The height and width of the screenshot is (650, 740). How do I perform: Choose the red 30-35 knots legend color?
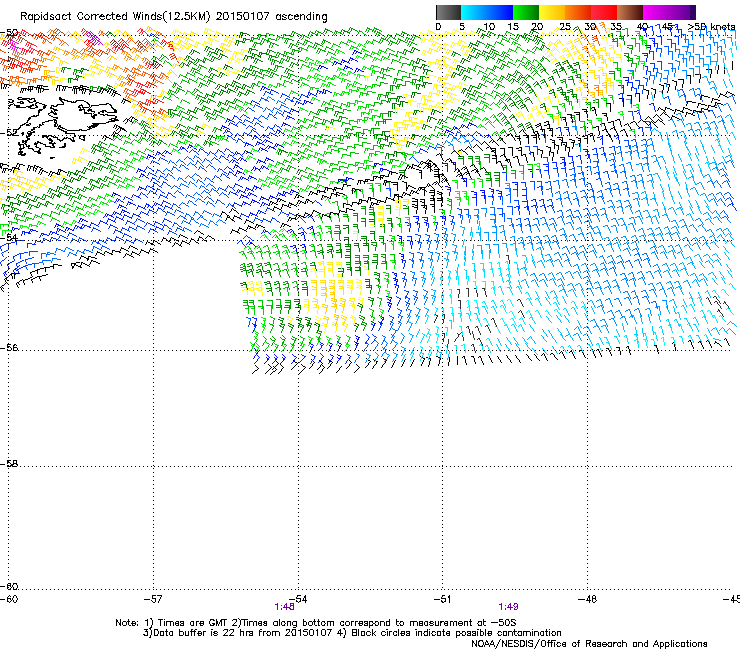point(604,12)
